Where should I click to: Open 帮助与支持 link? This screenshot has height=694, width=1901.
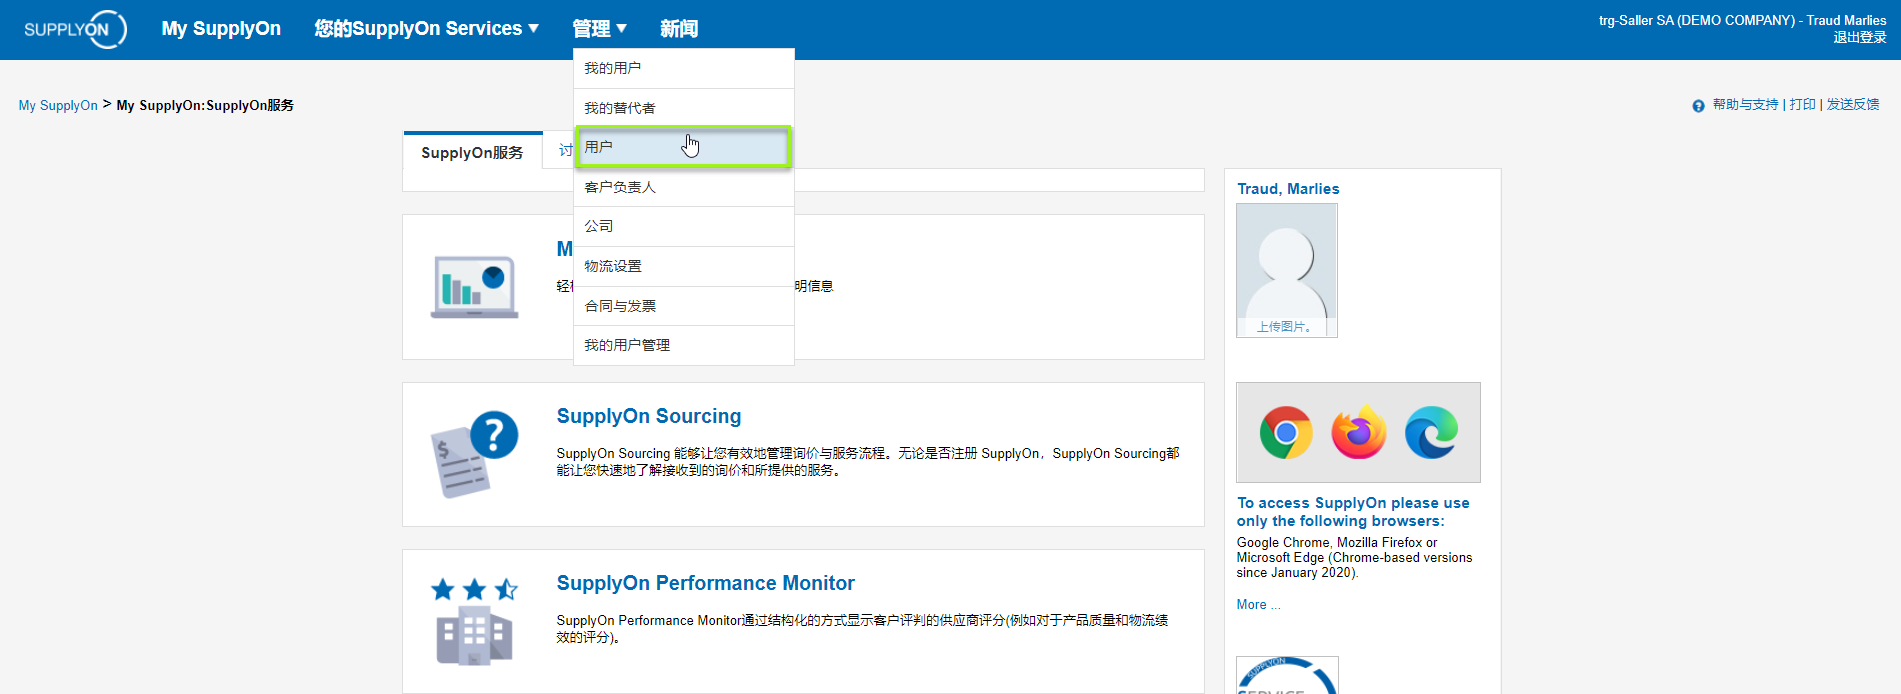(1745, 104)
